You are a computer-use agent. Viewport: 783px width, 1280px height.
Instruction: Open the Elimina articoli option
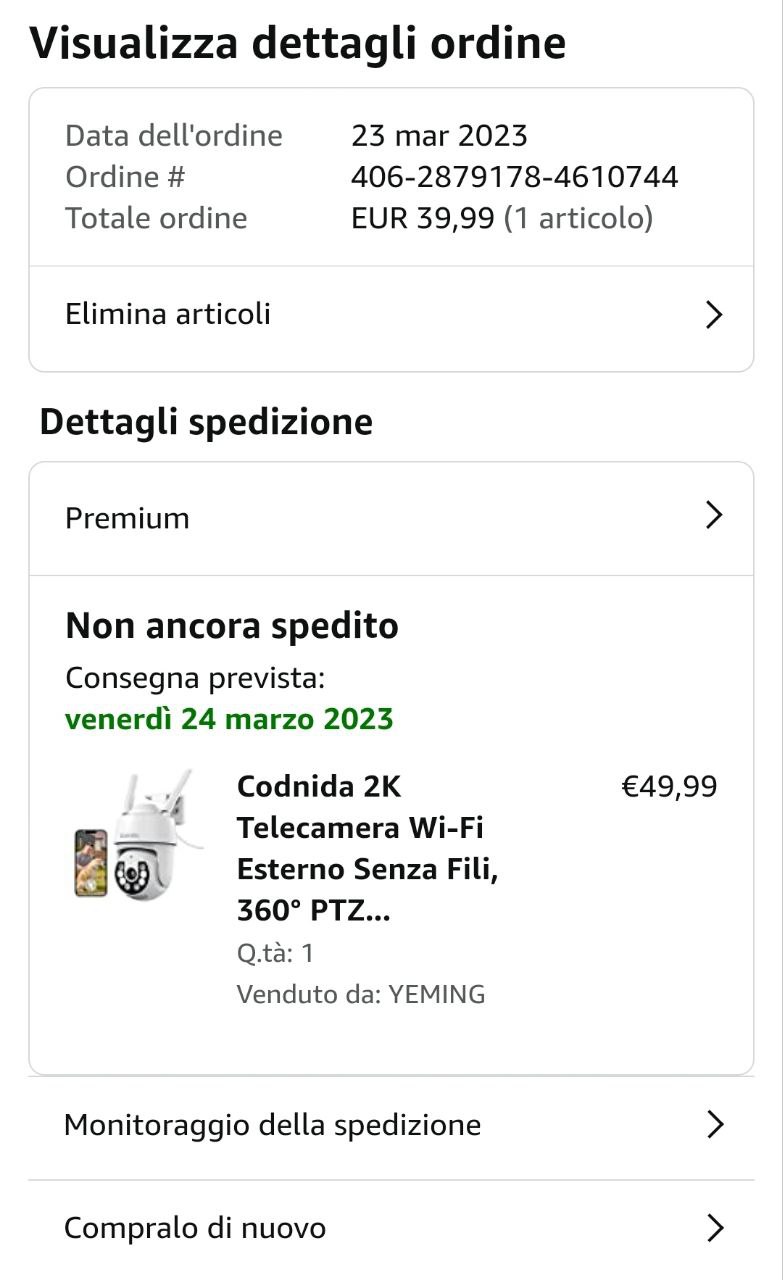(x=168, y=314)
